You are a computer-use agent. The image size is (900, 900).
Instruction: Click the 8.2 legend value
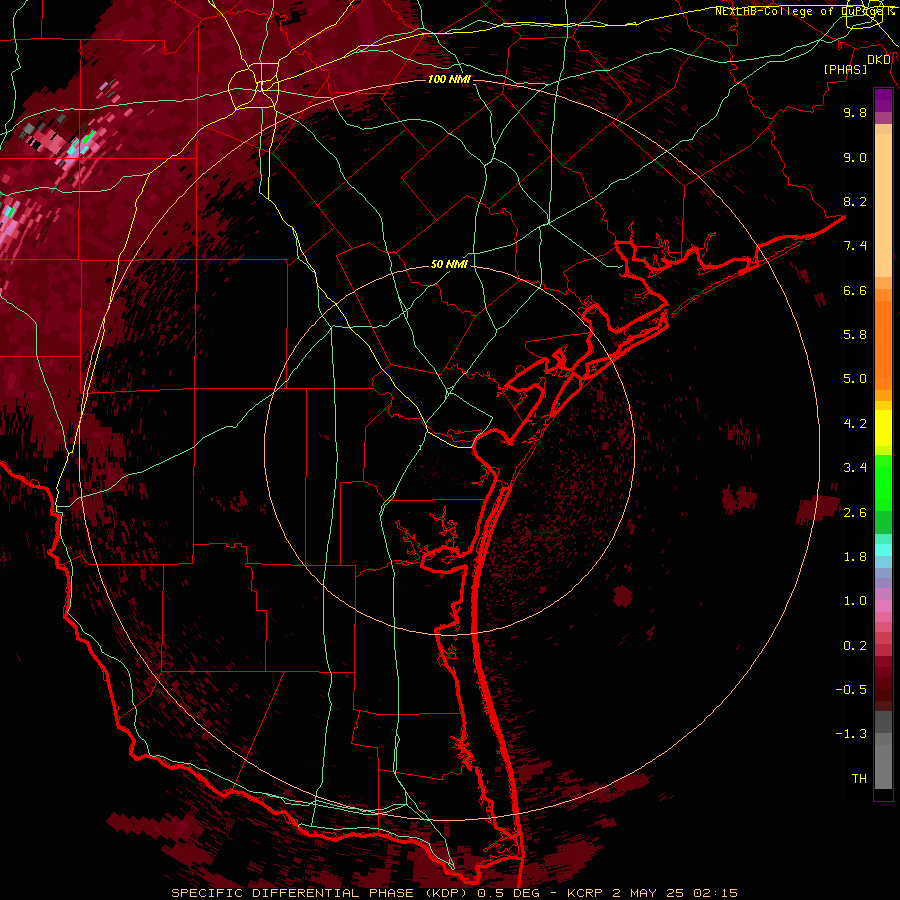tap(855, 201)
